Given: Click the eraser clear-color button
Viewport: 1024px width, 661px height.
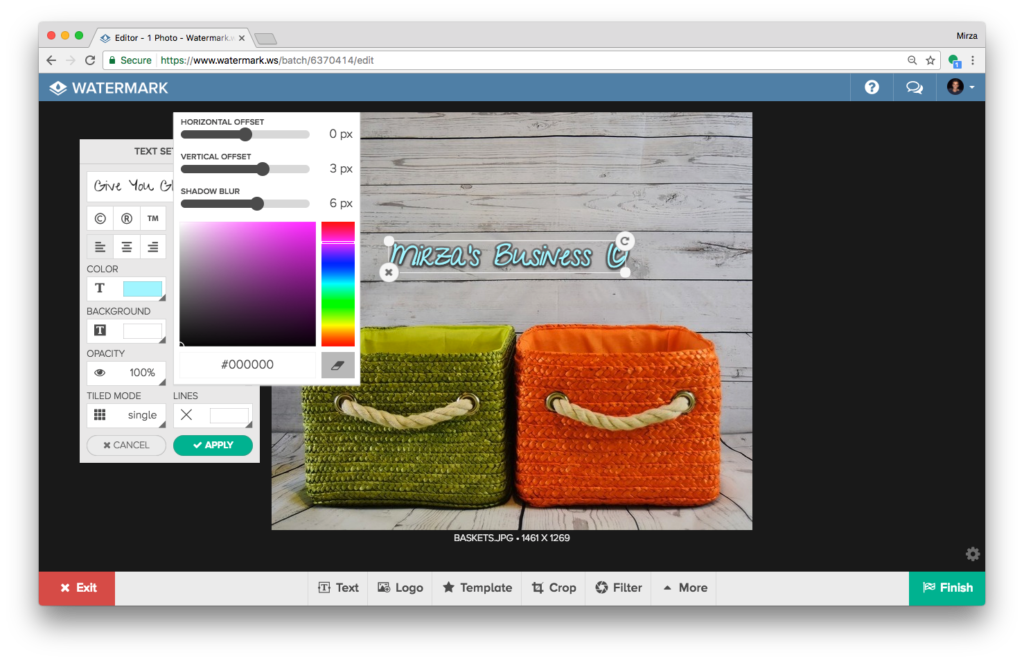Looking at the screenshot, I should pyautogui.click(x=338, y=365).
